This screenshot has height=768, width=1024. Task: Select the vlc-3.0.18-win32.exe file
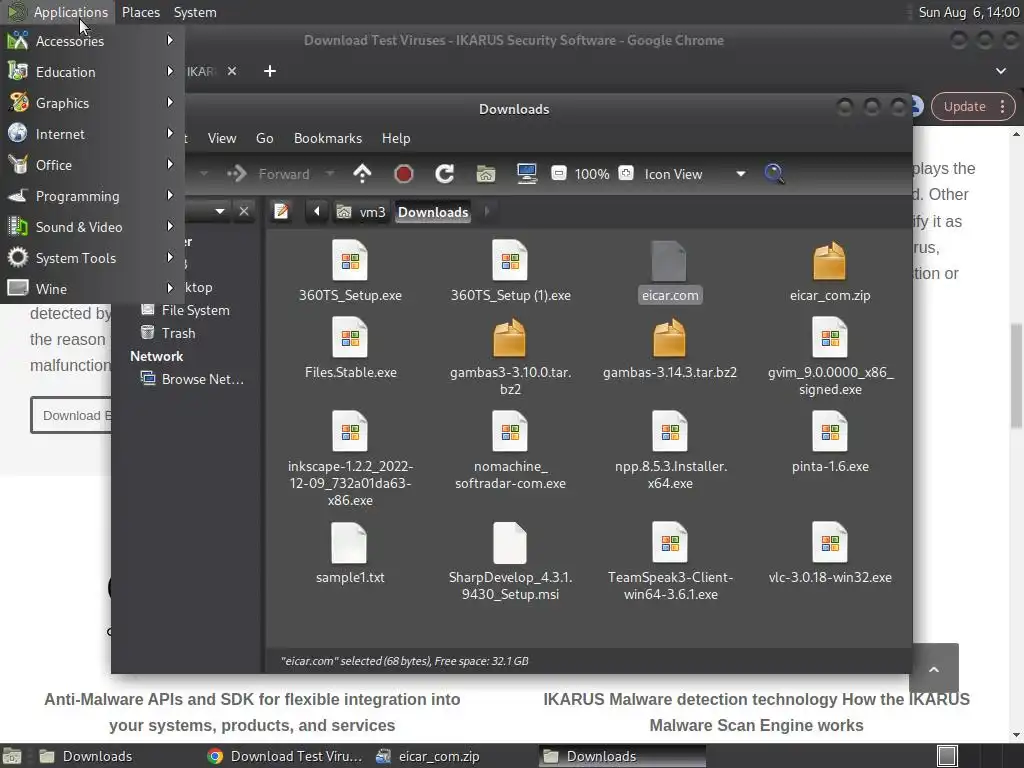(830, 553)
